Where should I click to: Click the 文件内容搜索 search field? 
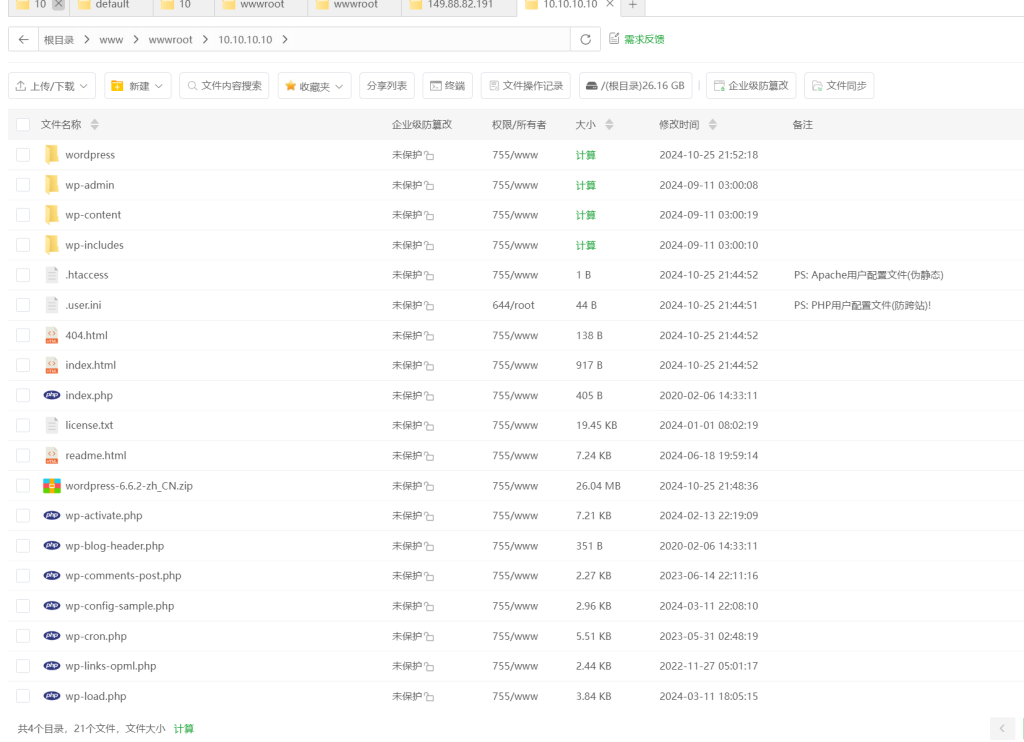coord(224,86)
